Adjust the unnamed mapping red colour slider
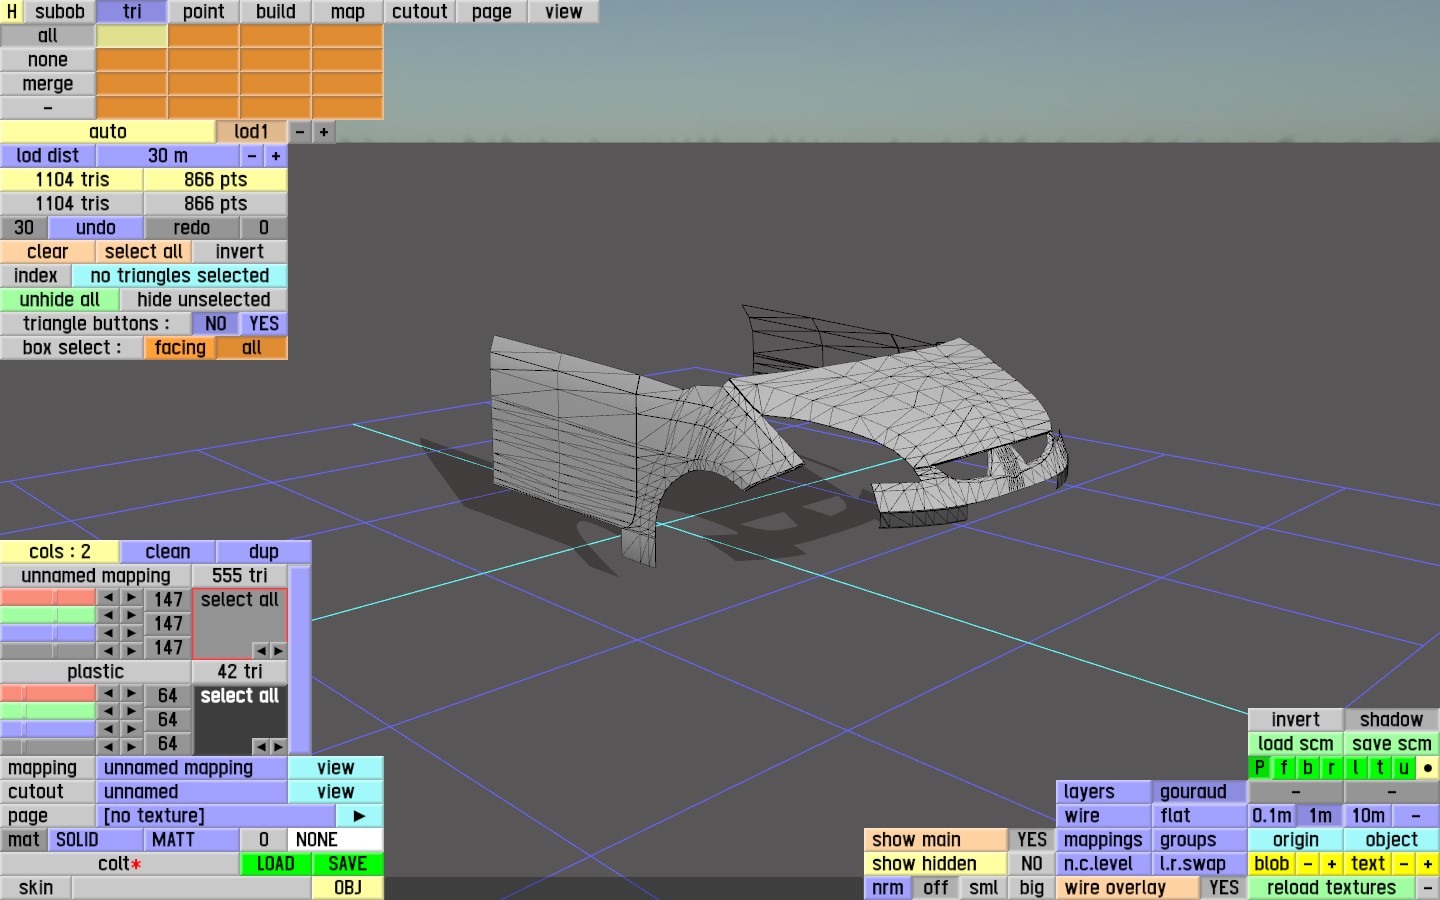Viewport: 1440px width, 900px height. tap(48, 597)
